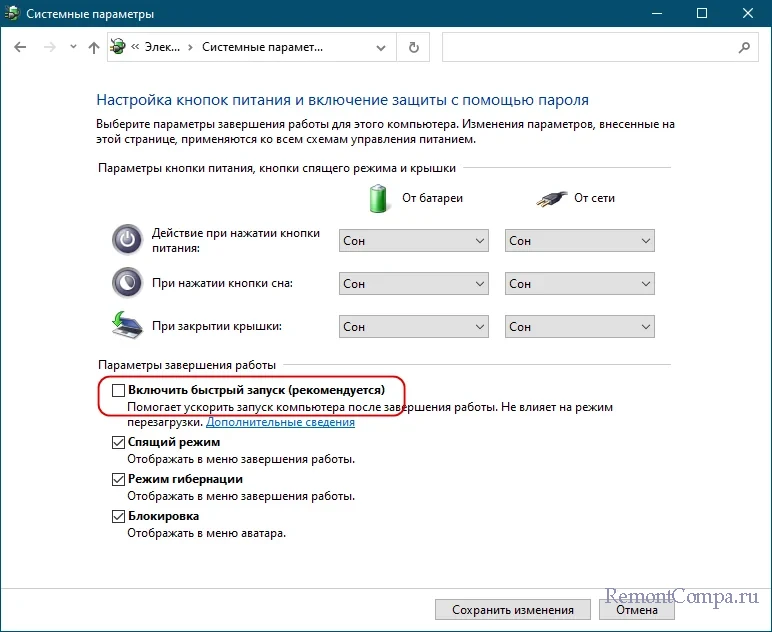
Task: Open sleep button dropdown under 'От батареи'
Action: click(x=414, y=284)
